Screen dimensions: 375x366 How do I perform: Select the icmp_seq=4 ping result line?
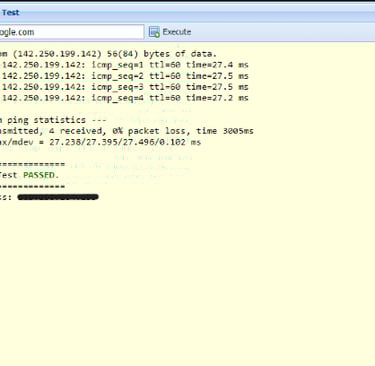[124, 98]
